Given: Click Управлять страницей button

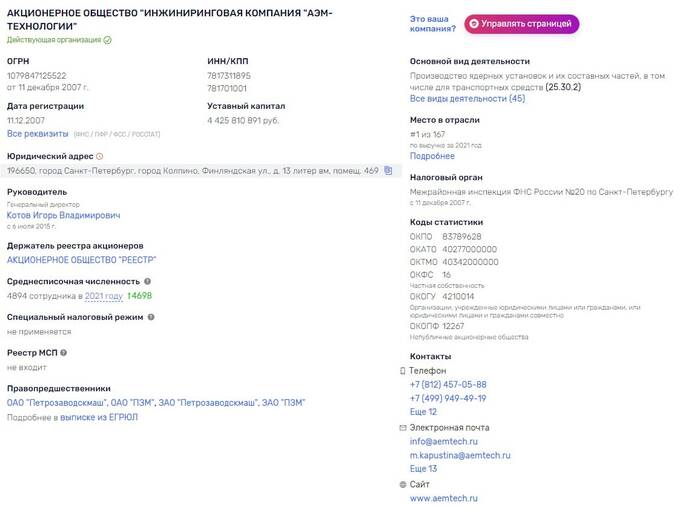Looking at the screenshot, I should (522, 24).
